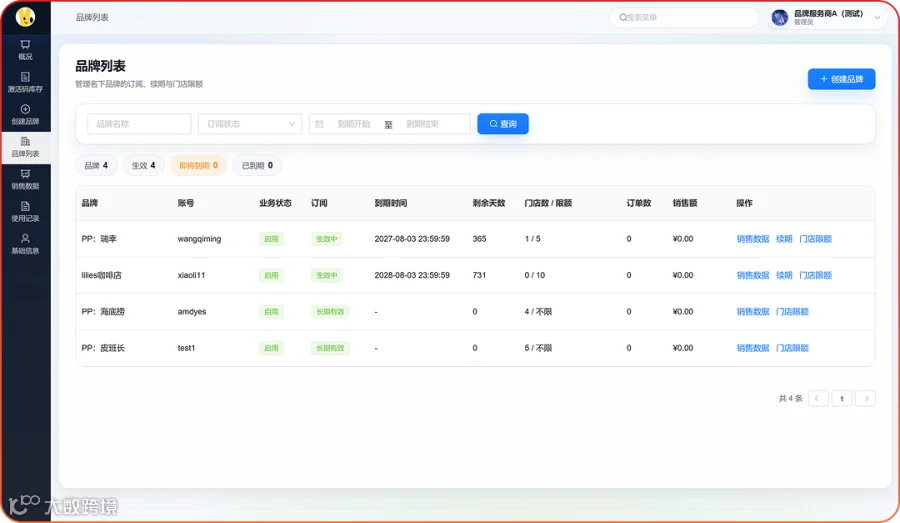Click expiry date 2027-08-03 23:59:59
Screen dimensions: 900x523
pyautogui.click(x=412, y=239)
